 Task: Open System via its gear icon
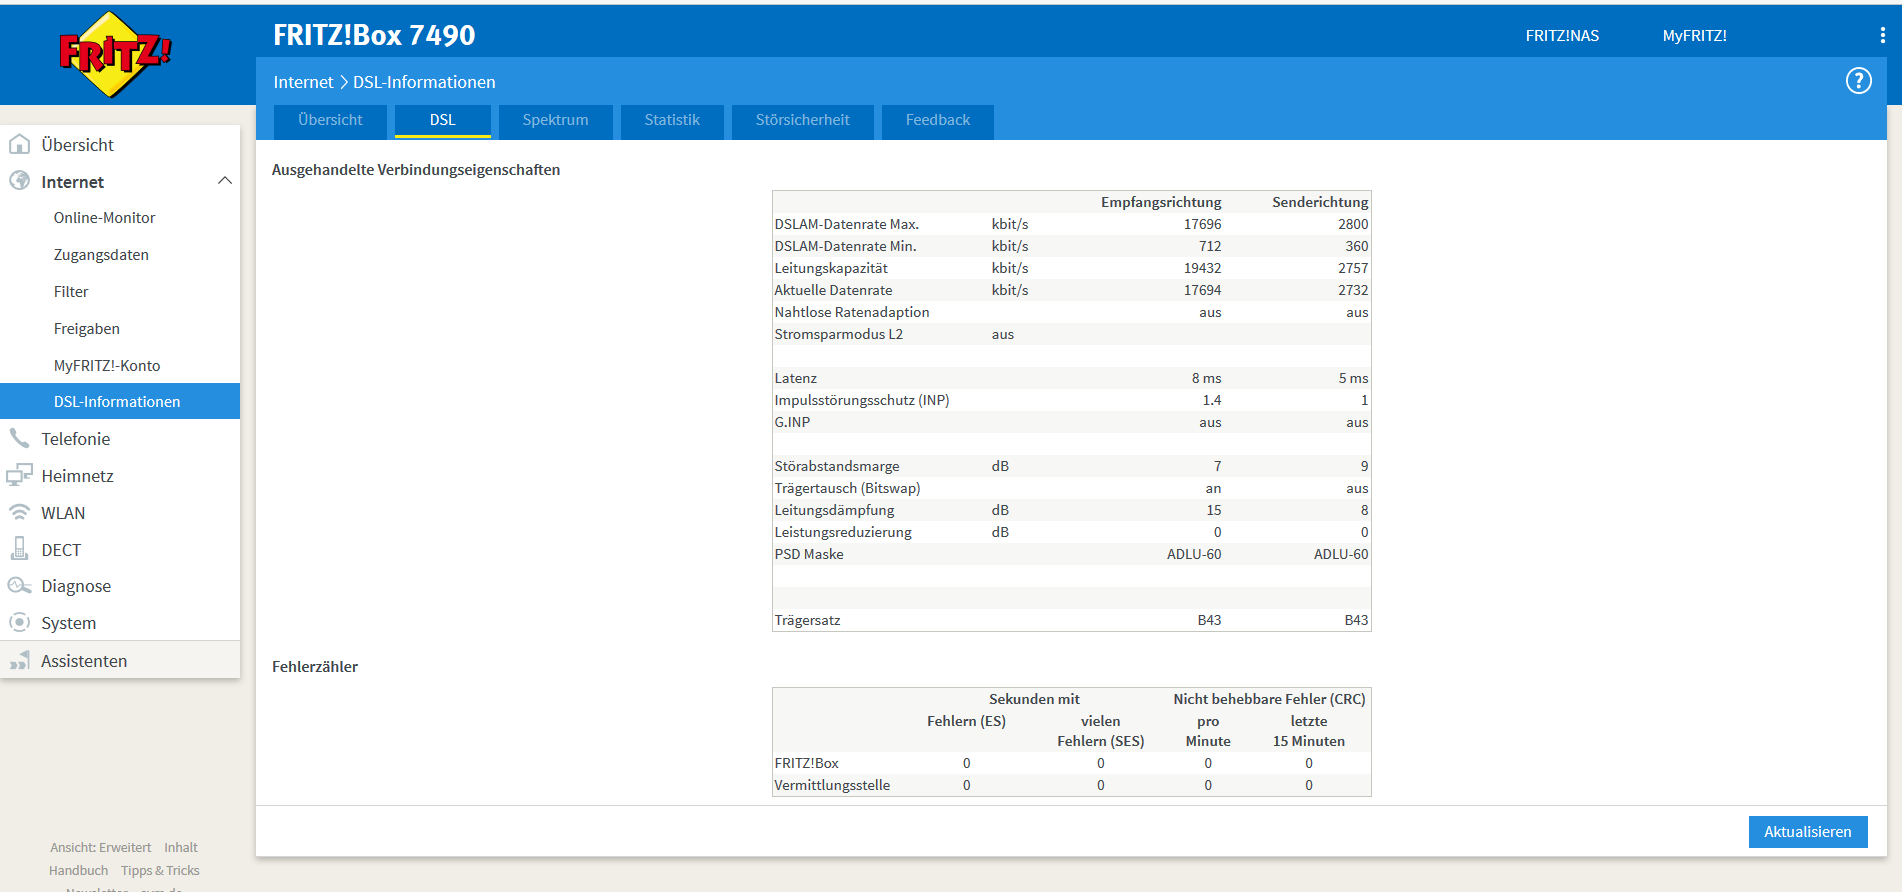pos(19,622)
